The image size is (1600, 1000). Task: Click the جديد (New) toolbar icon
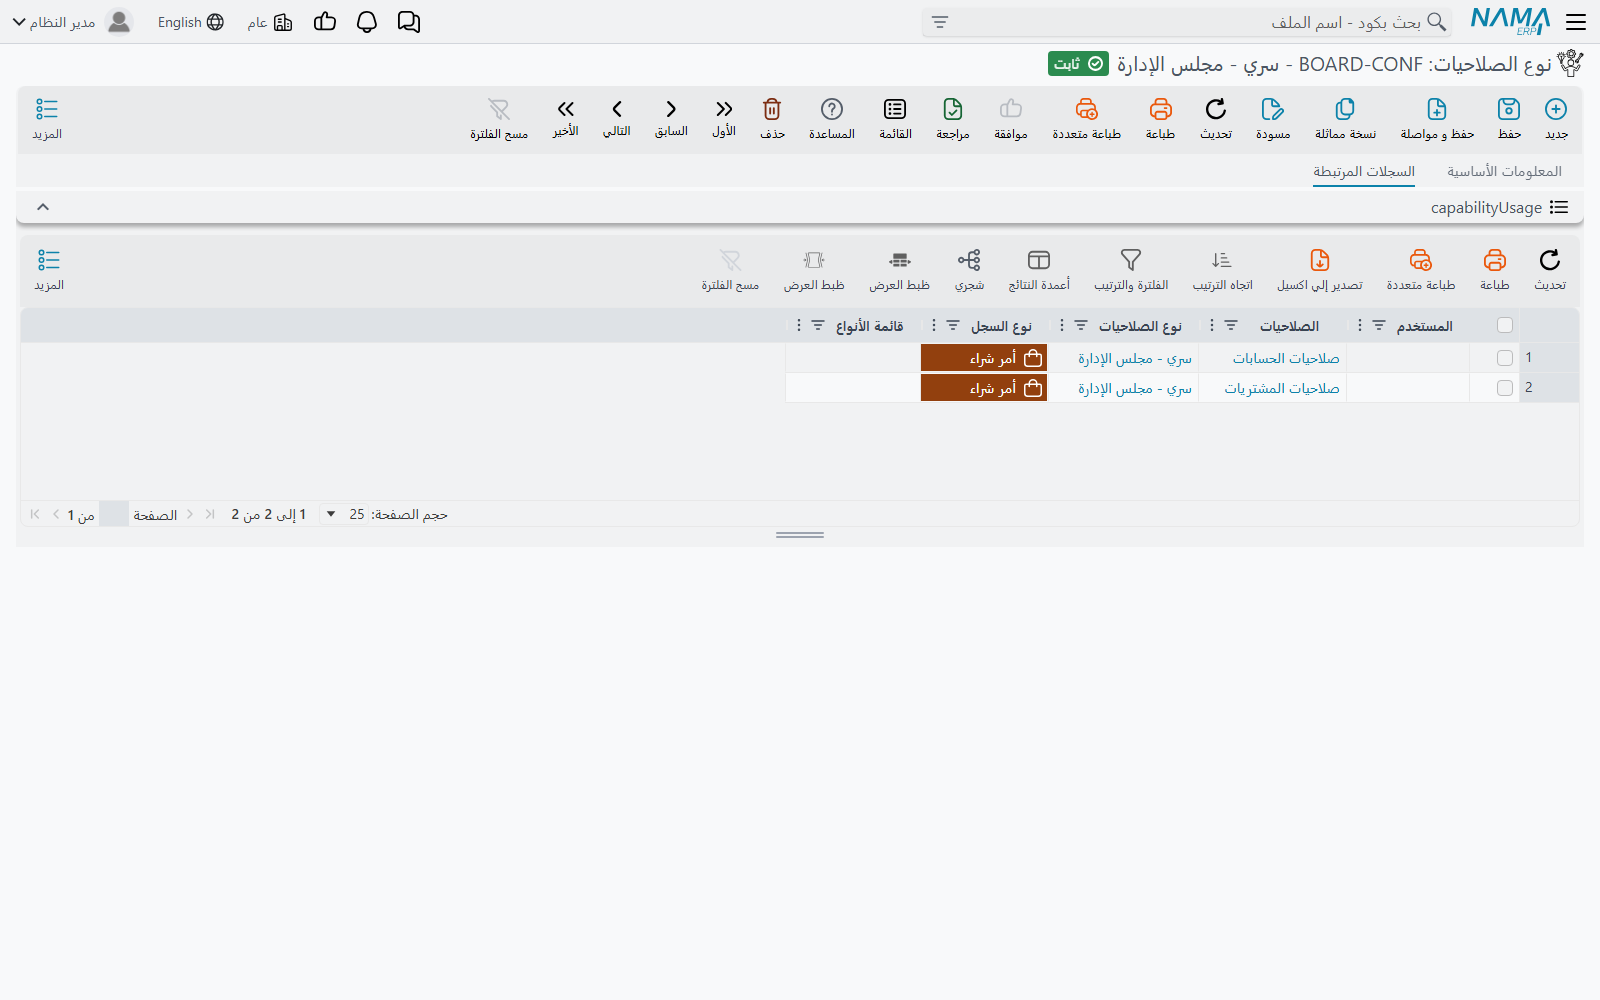pyautogui.click(x=1556, y=109)
